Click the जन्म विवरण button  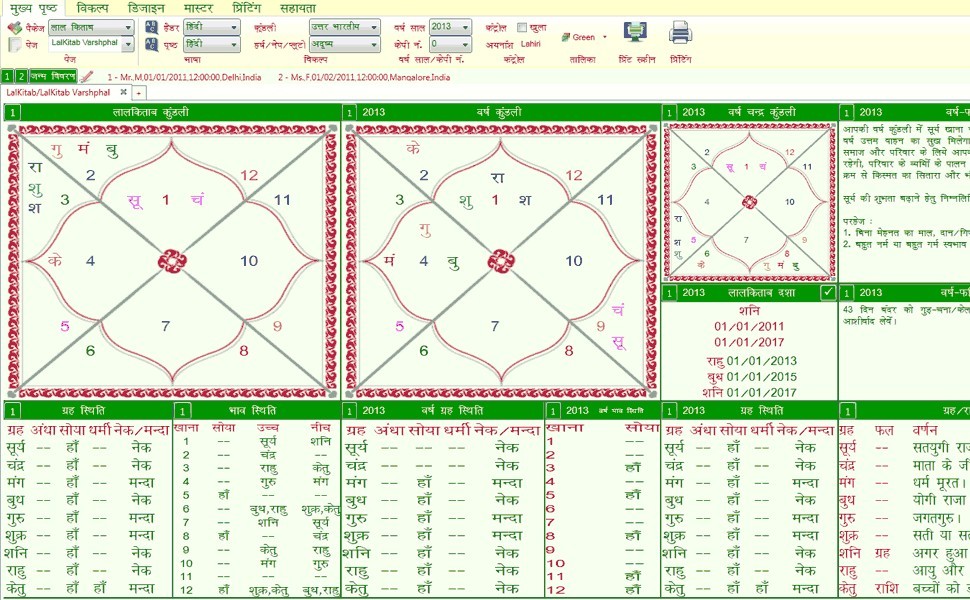[53, 77]
